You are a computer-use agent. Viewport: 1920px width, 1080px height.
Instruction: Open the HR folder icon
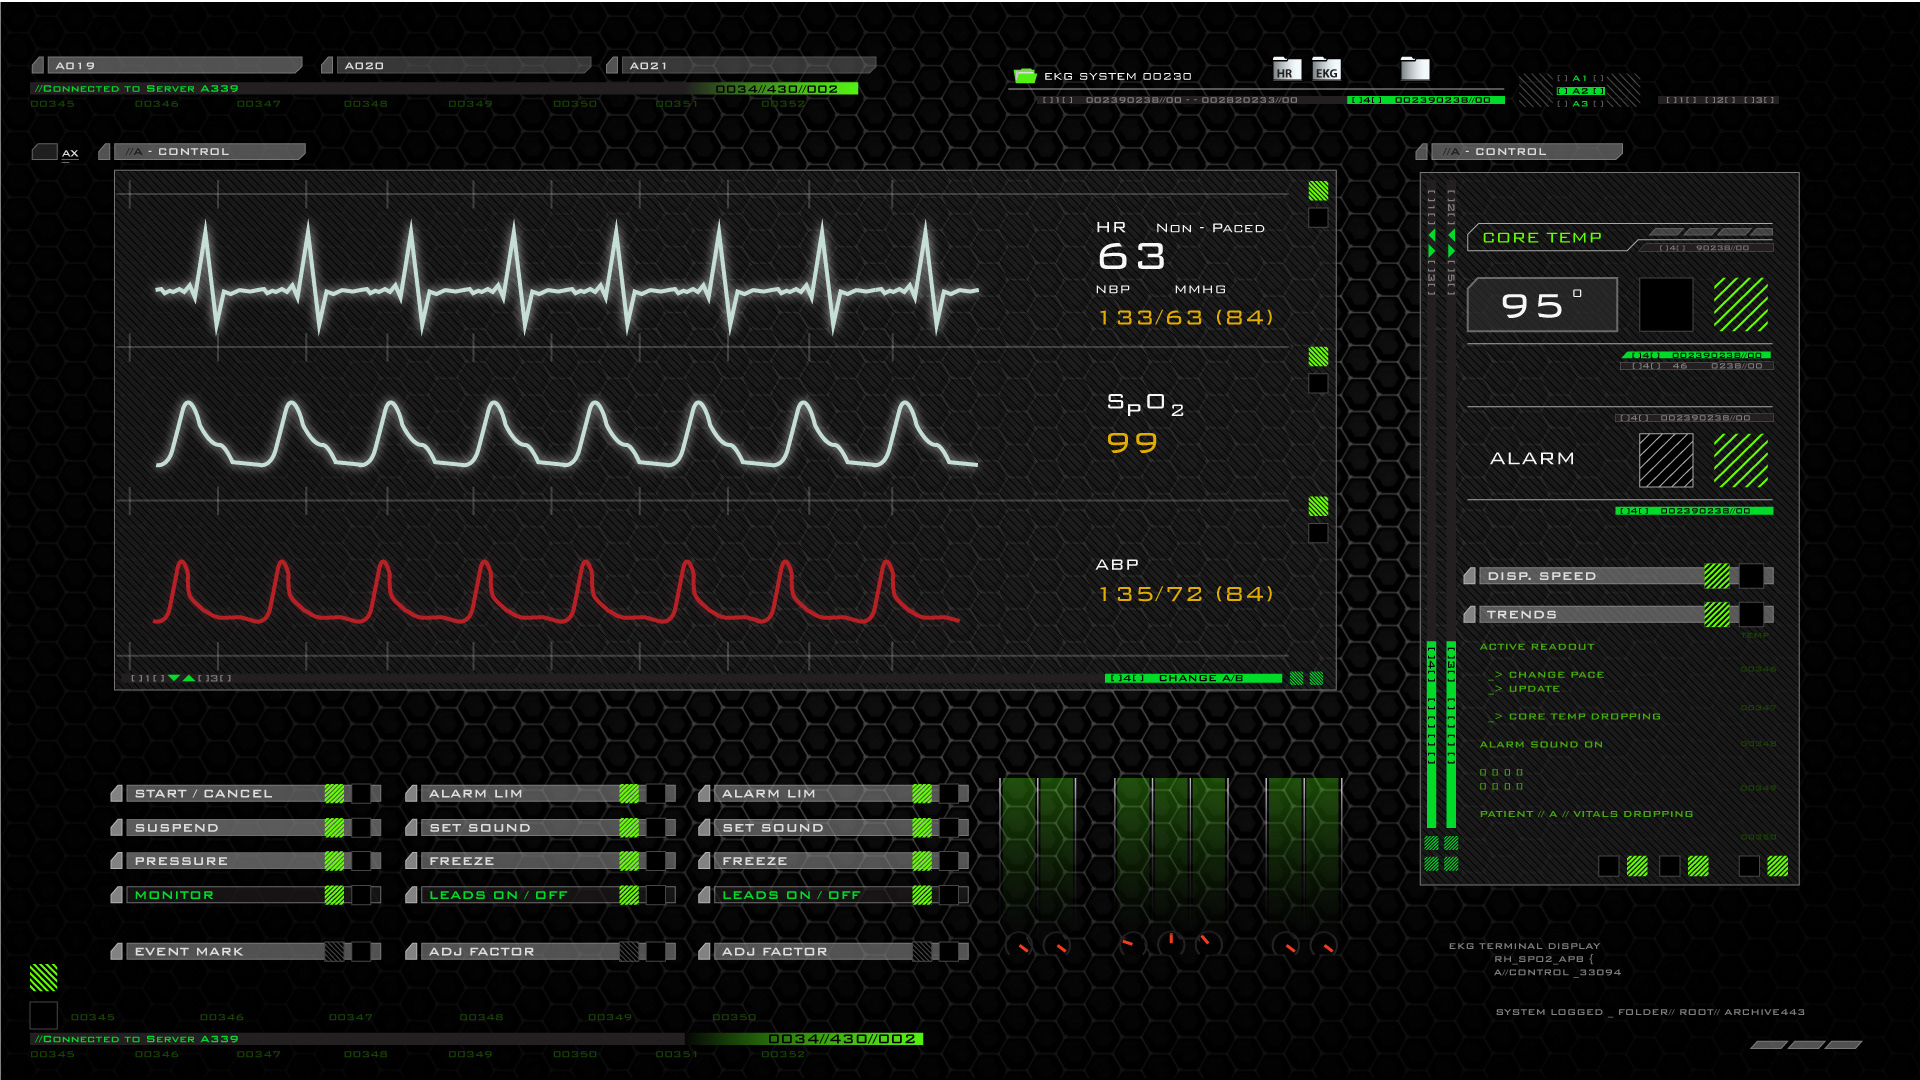point(1286,69)
